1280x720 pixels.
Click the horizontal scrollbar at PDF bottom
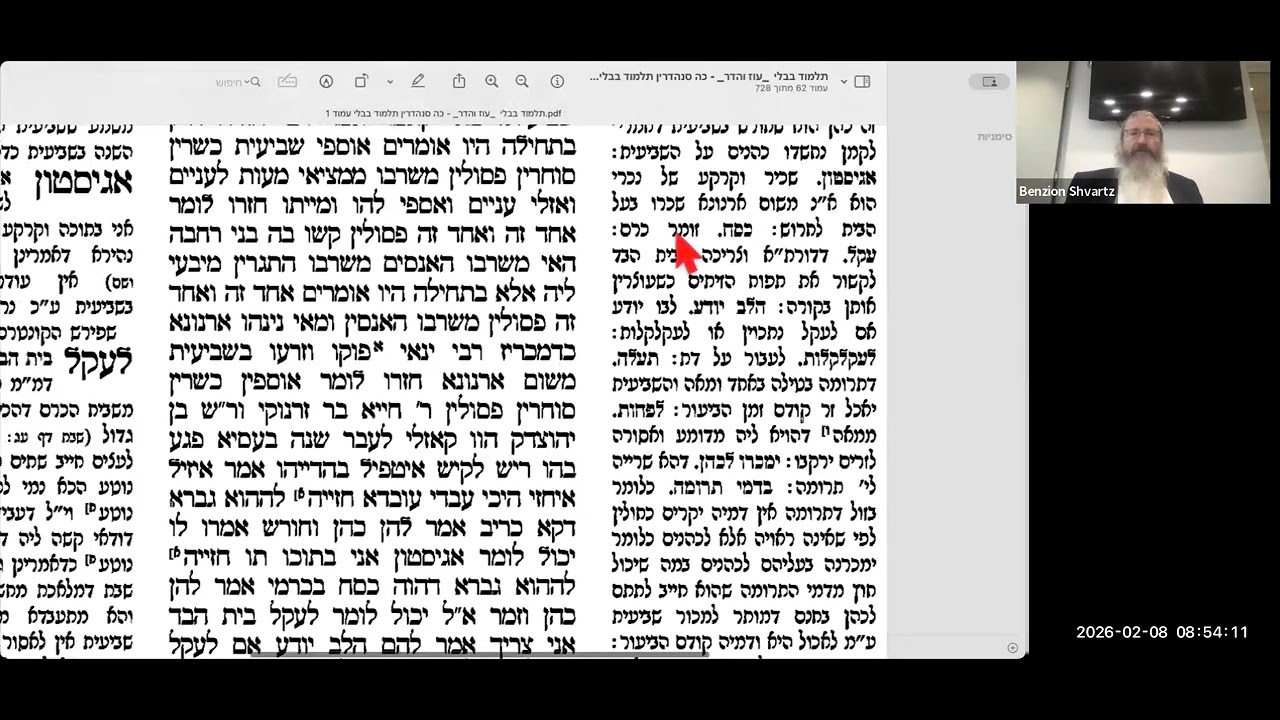(x=480, y=655)
